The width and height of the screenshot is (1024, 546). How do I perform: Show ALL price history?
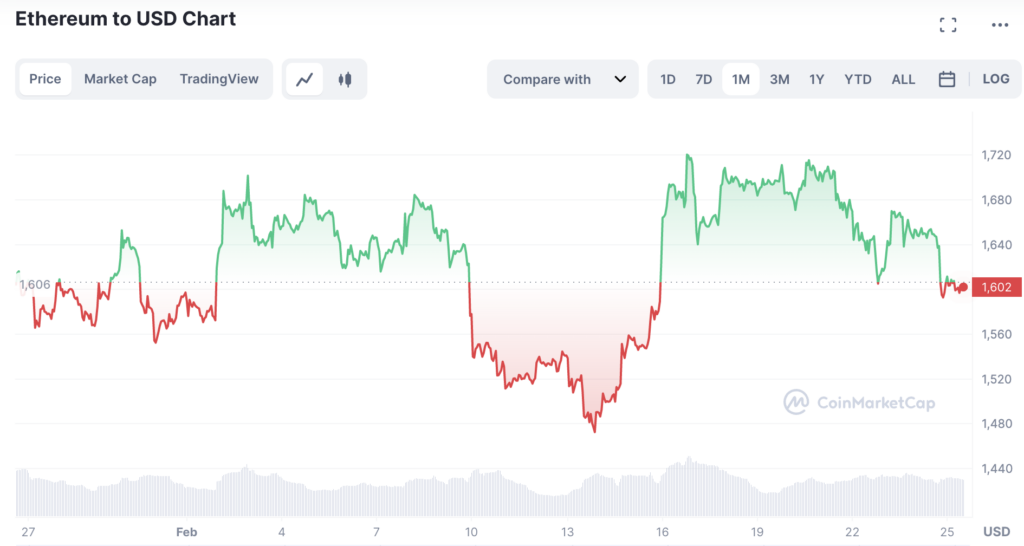[x=903, y=79]
